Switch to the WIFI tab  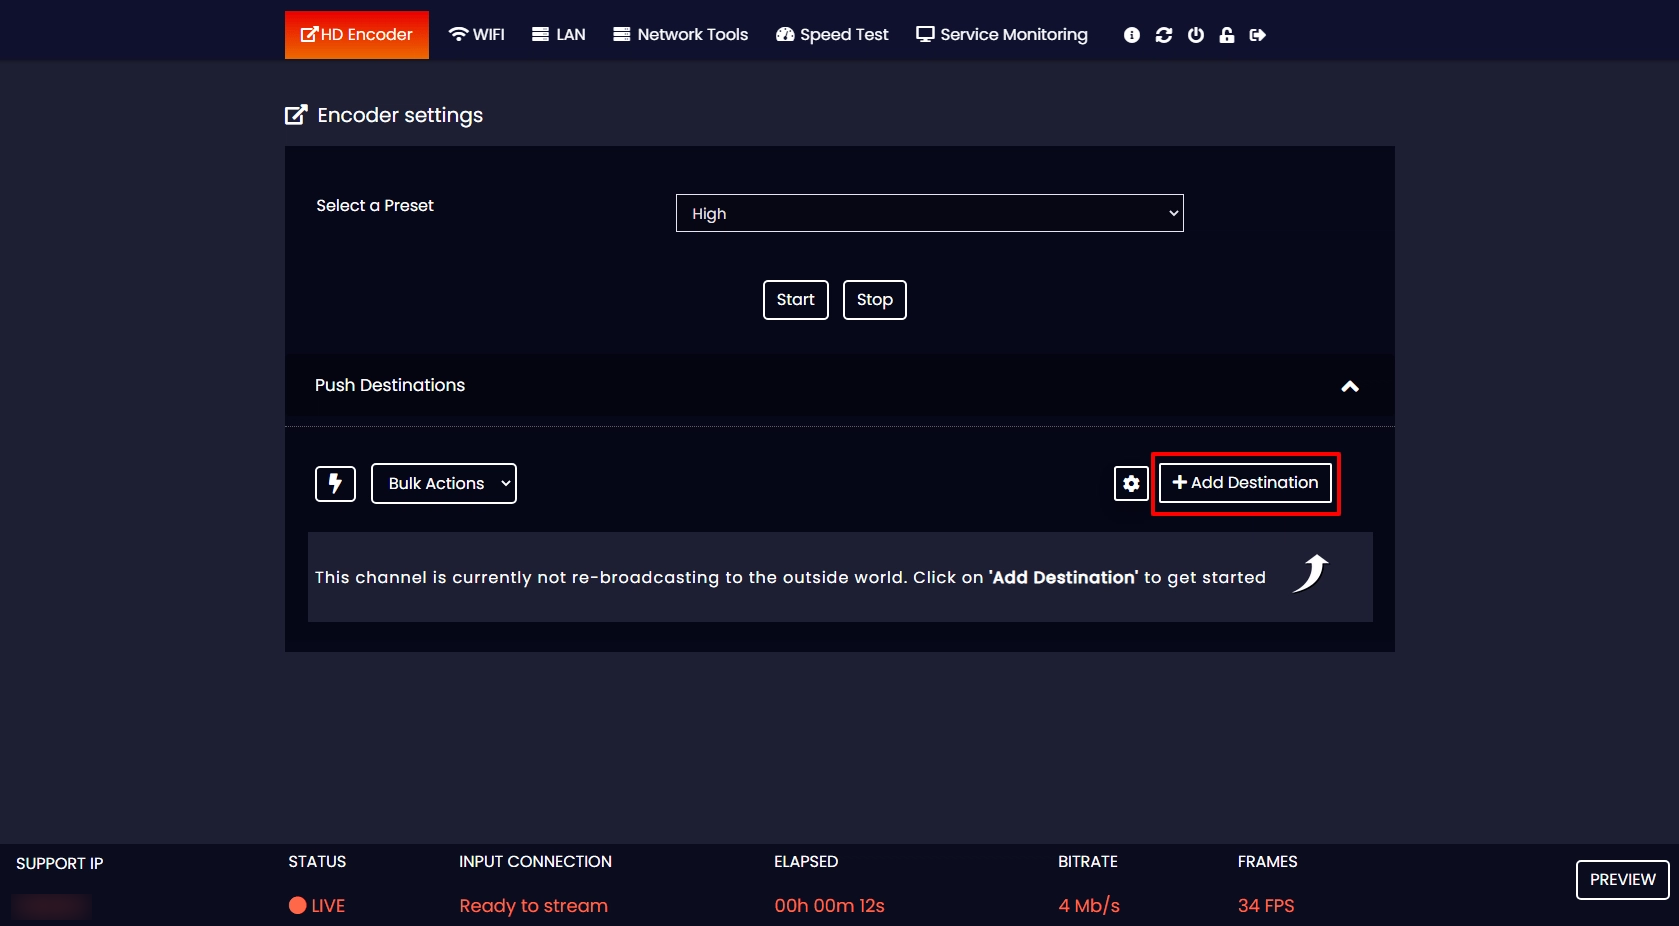click(476, 34)
